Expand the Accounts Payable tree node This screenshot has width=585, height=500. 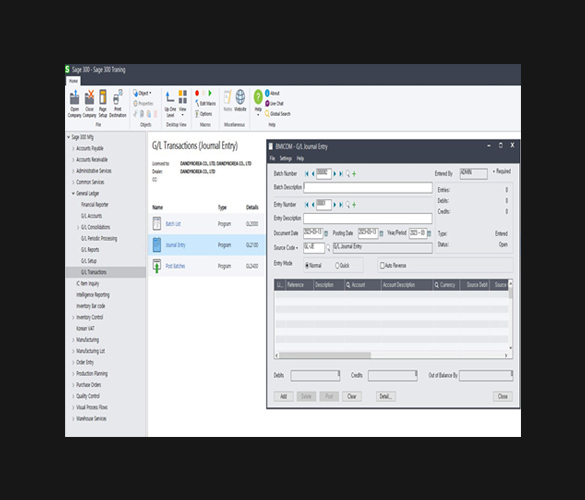pyautogui.click(x=73, y=149)
